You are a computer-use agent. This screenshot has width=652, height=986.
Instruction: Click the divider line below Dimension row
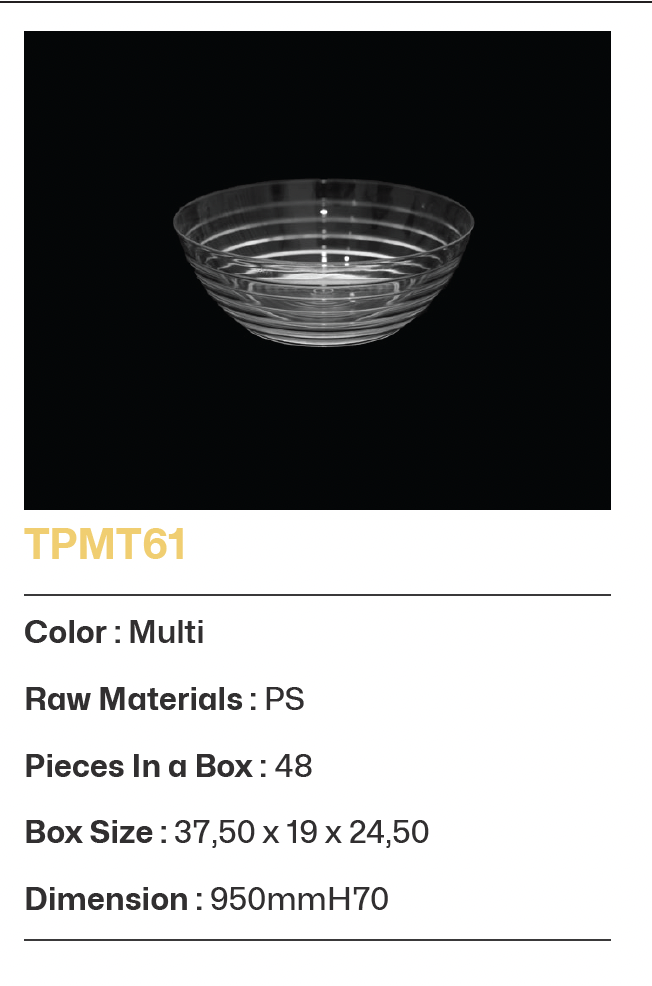coord(317,940)
